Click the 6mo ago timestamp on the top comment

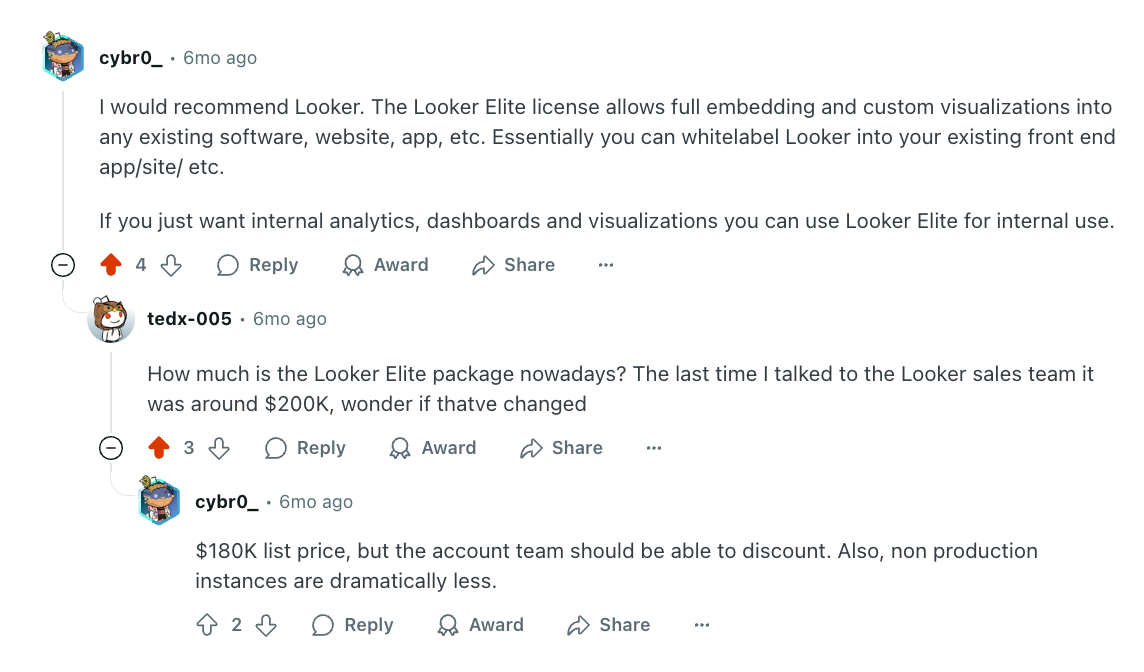222,57
